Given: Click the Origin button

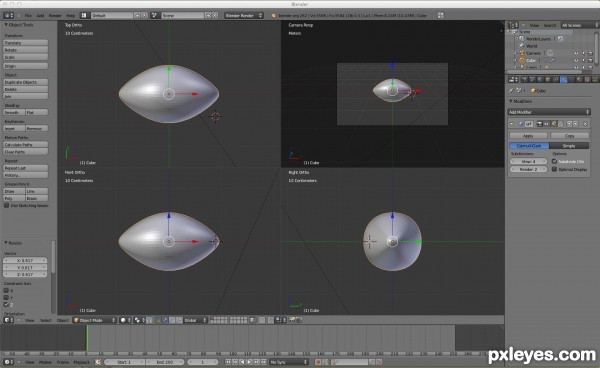Looking at the screenshot, I should coord(26,66).
